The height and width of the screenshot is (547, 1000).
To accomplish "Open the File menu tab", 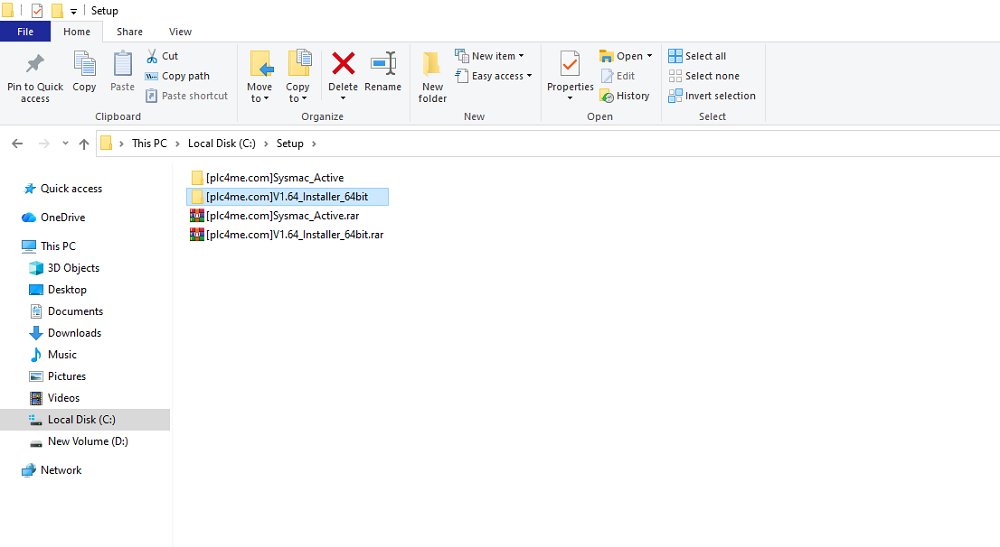I will (25, 32).
